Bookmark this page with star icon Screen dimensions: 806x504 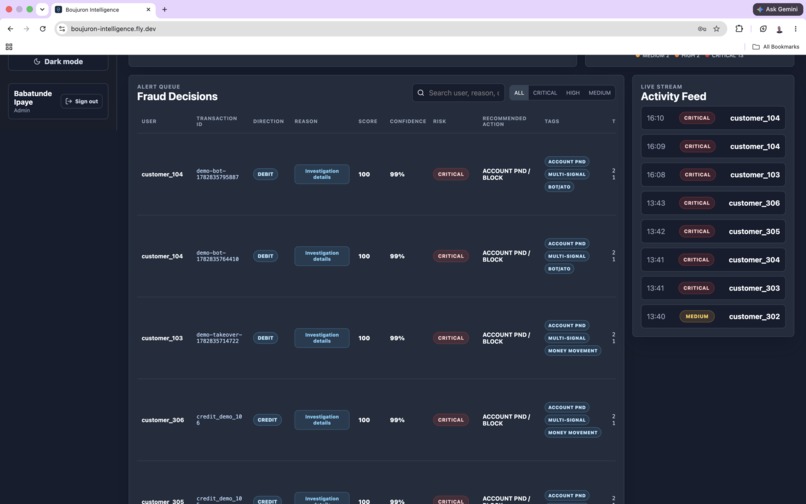click(x=716, y=29)
